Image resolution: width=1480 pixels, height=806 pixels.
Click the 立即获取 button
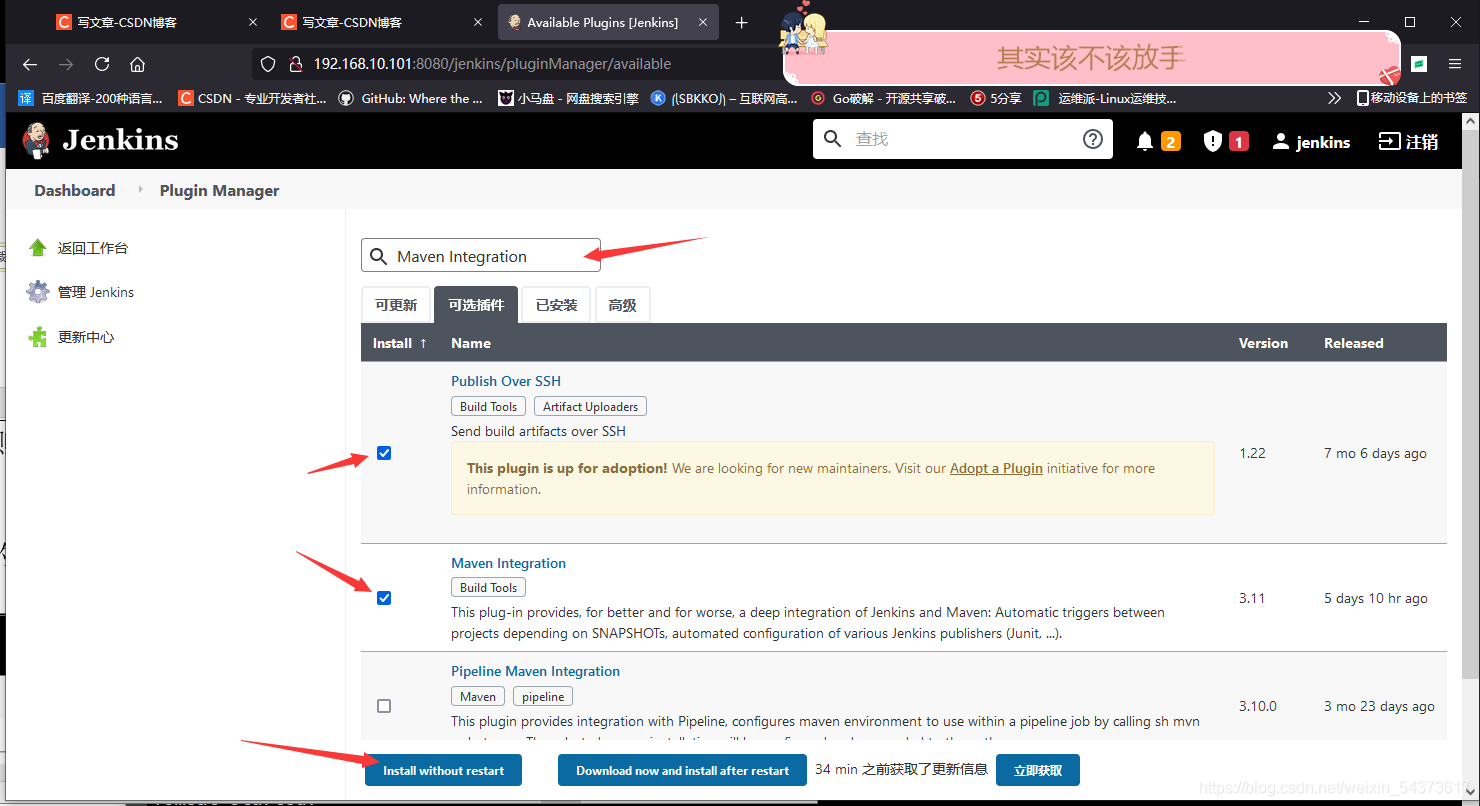pyautogui.click(x=1037, y=770)
